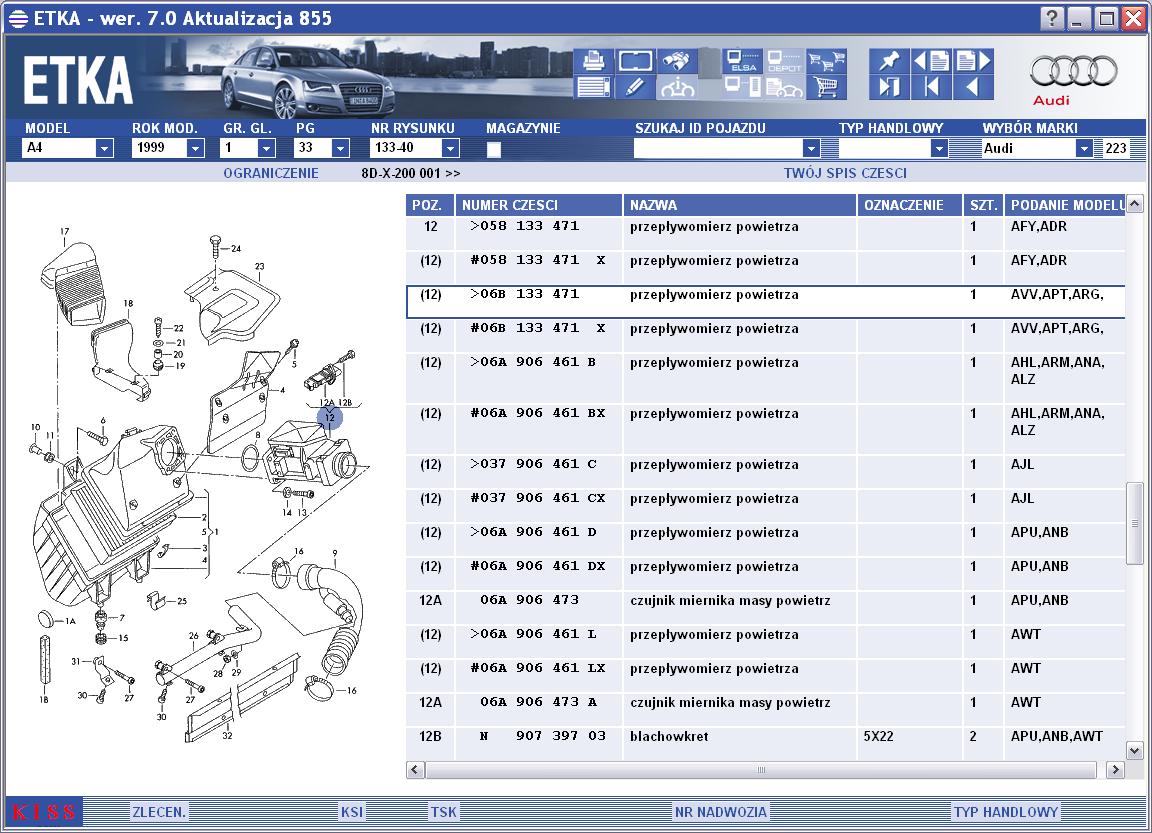Go to next page with right-arrow document icon

[973, 60]
